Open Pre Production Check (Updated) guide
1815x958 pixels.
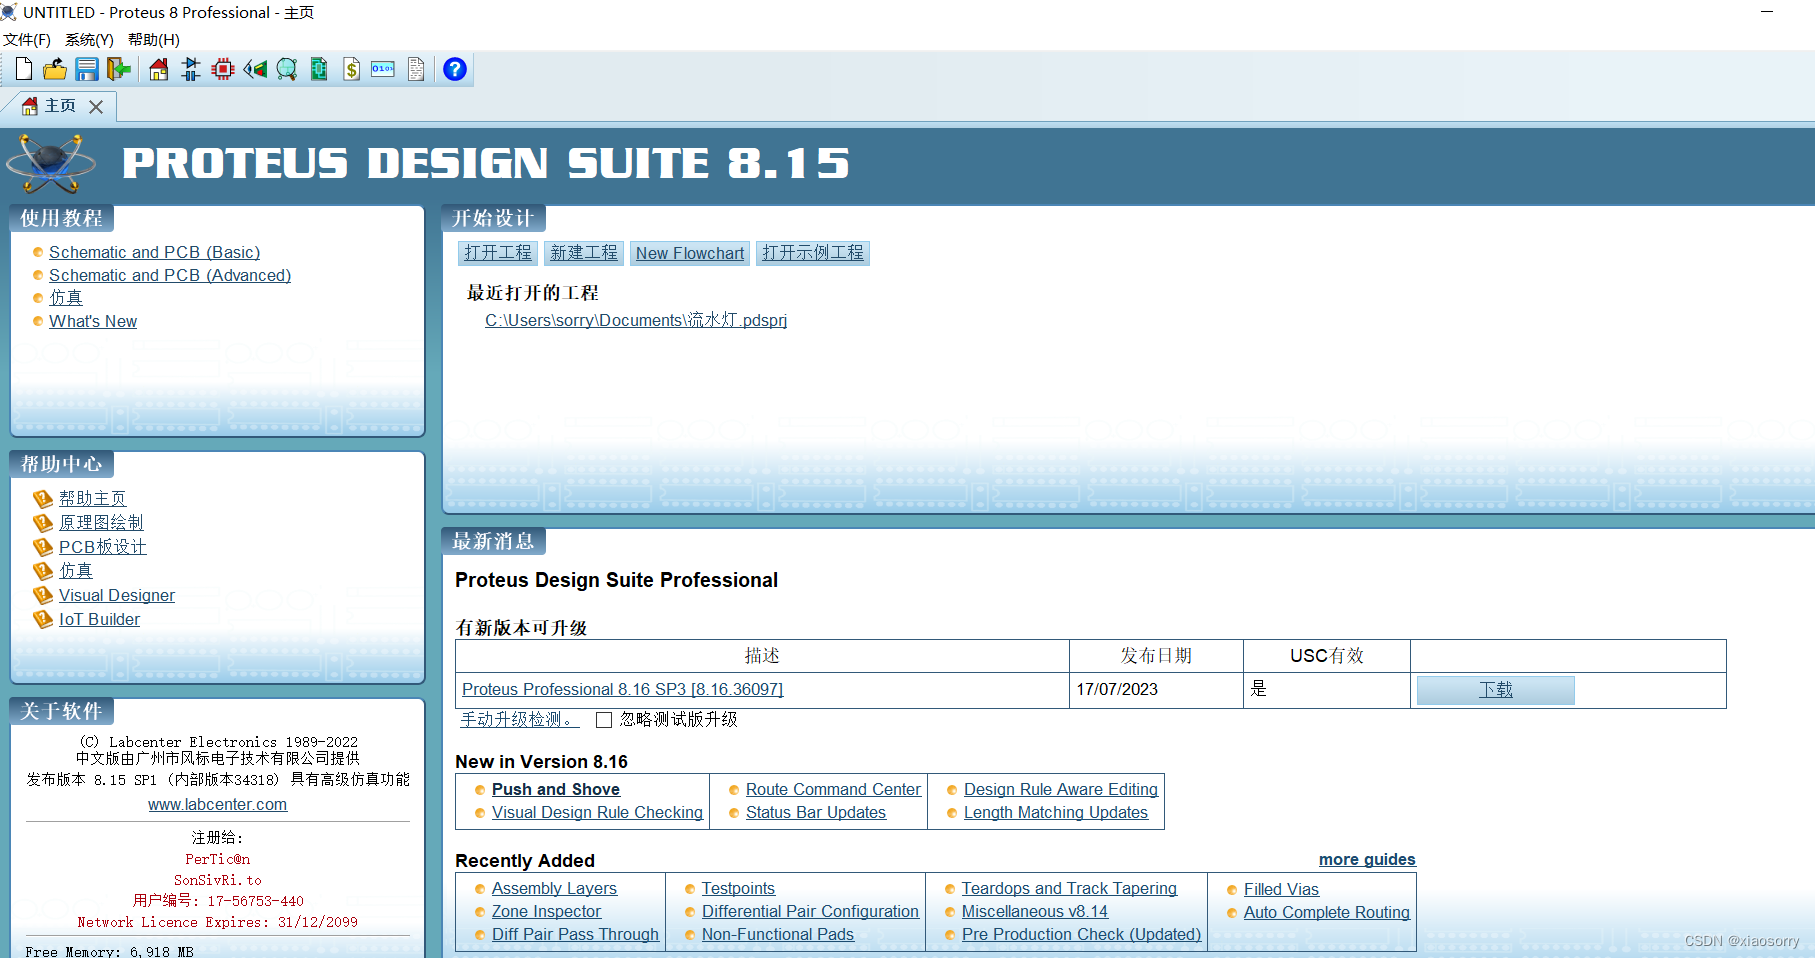click(x=1081, y=934)
